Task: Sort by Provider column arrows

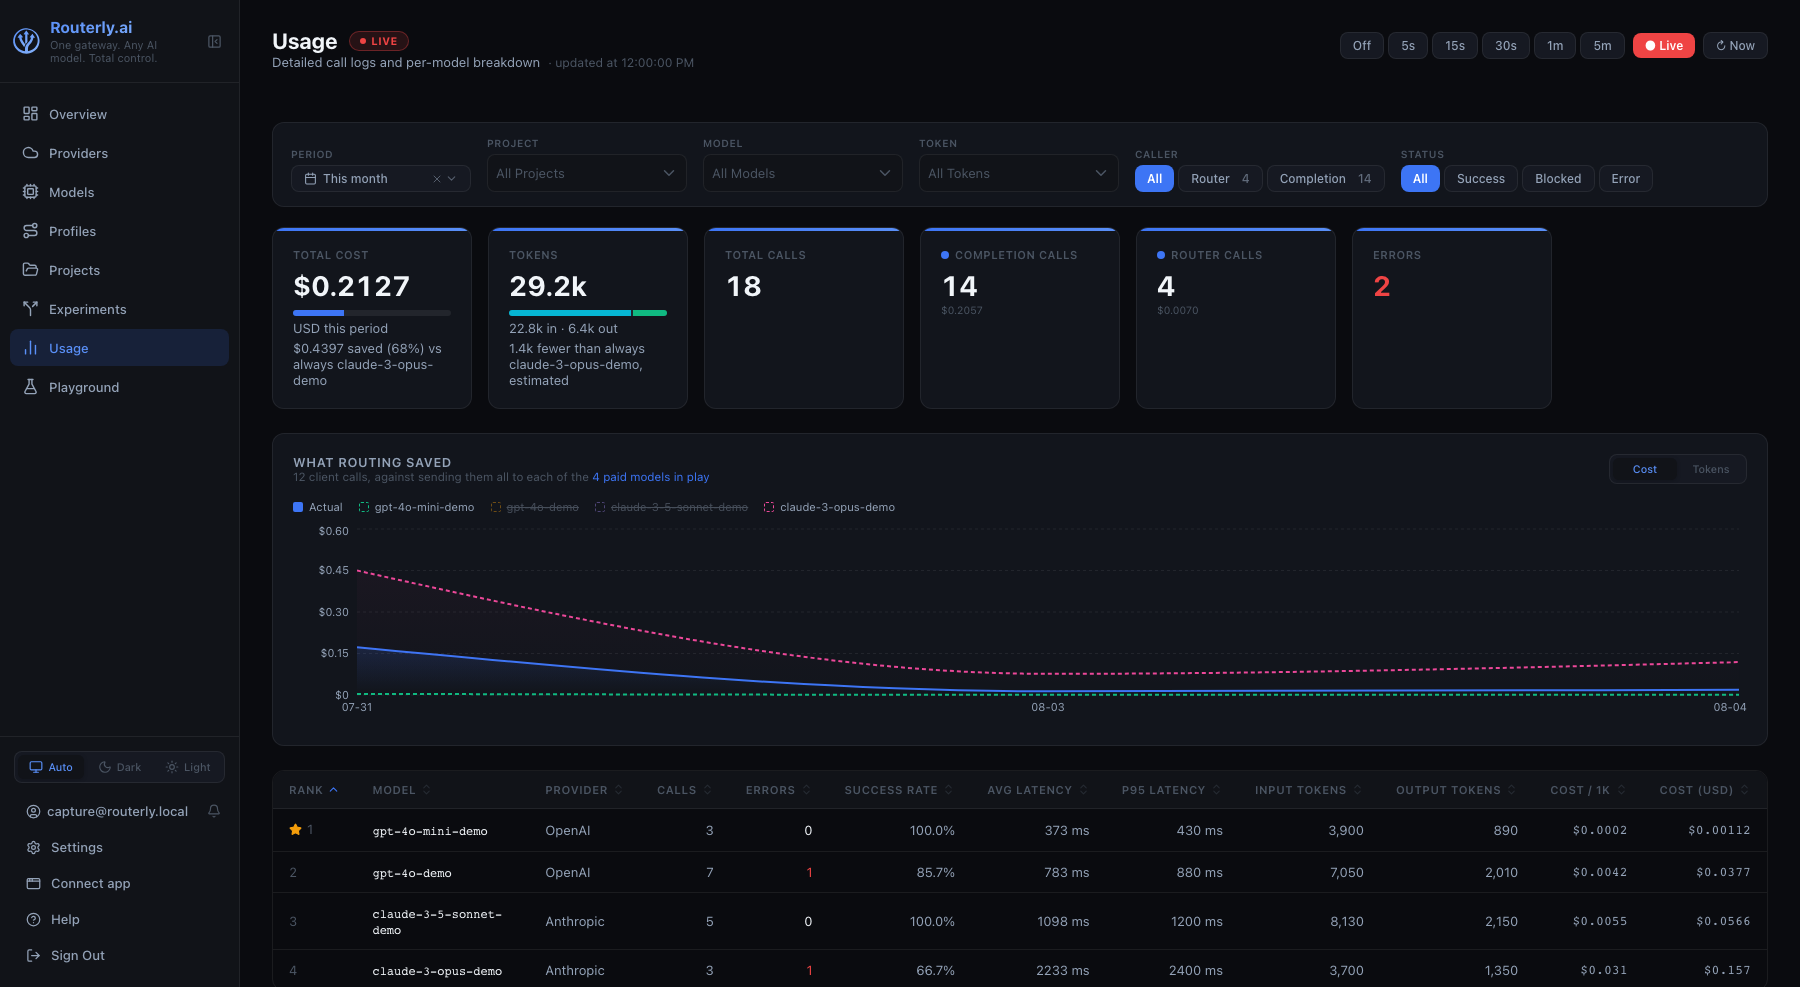Action: click(x=619, y=790)
